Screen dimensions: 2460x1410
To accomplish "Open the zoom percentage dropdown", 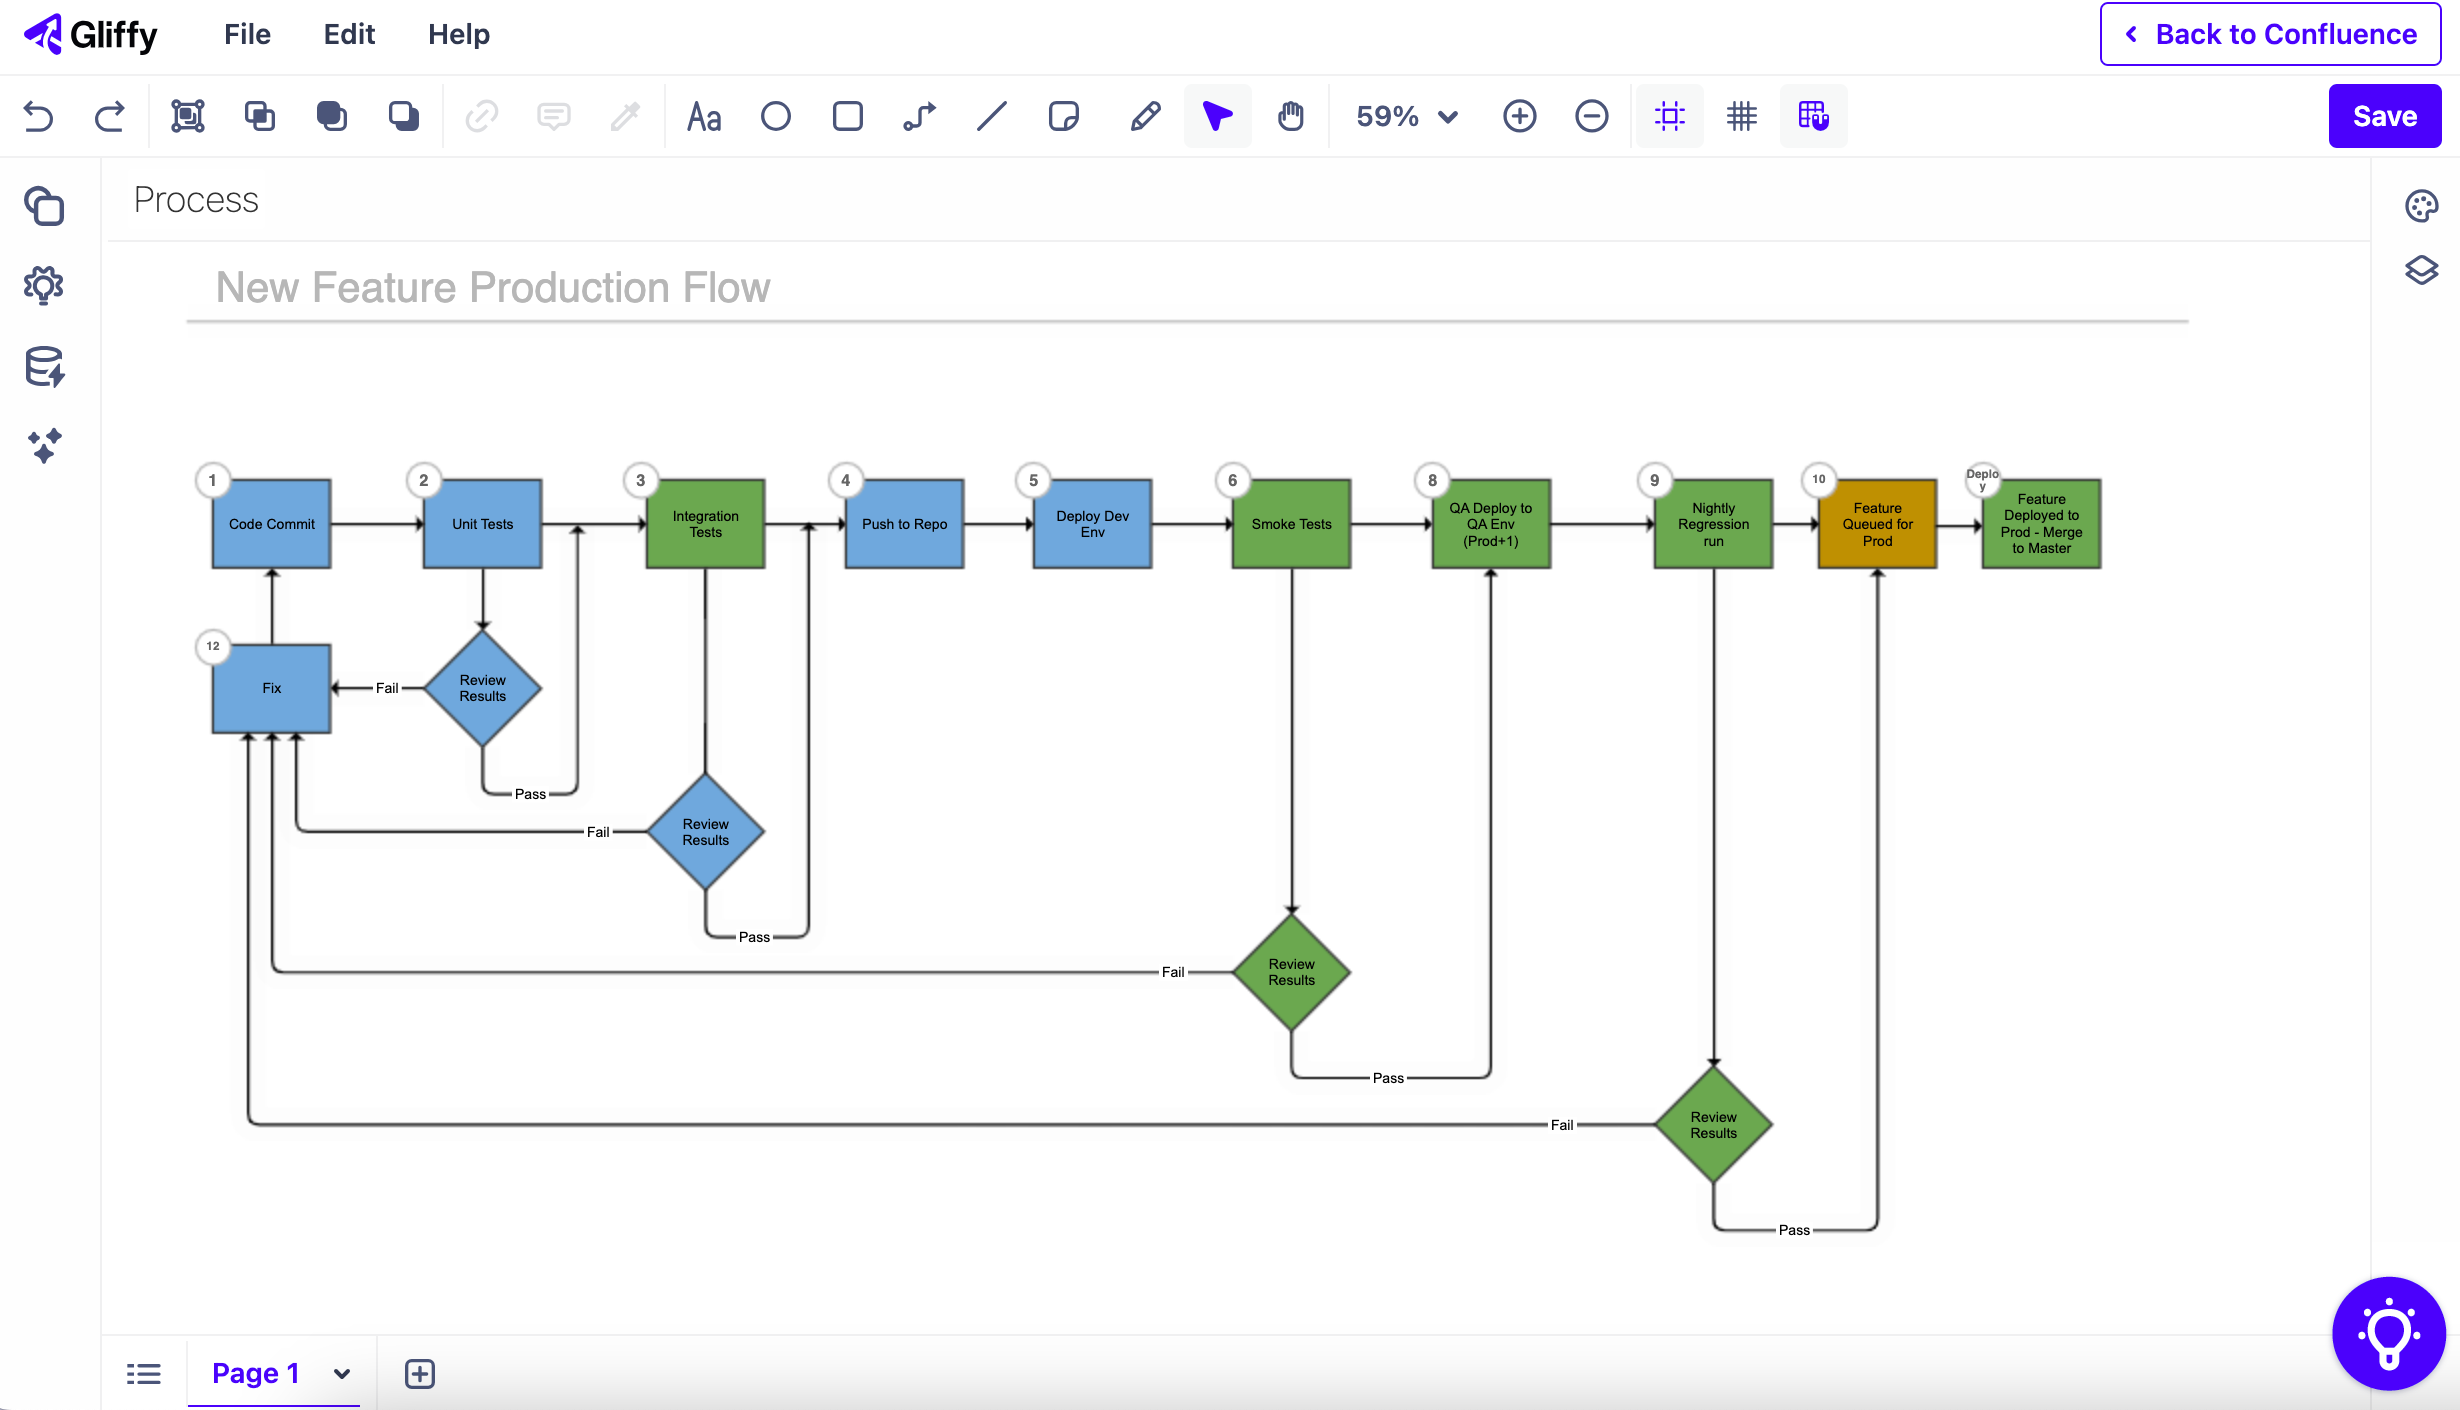I will (x=1404, y=116).
